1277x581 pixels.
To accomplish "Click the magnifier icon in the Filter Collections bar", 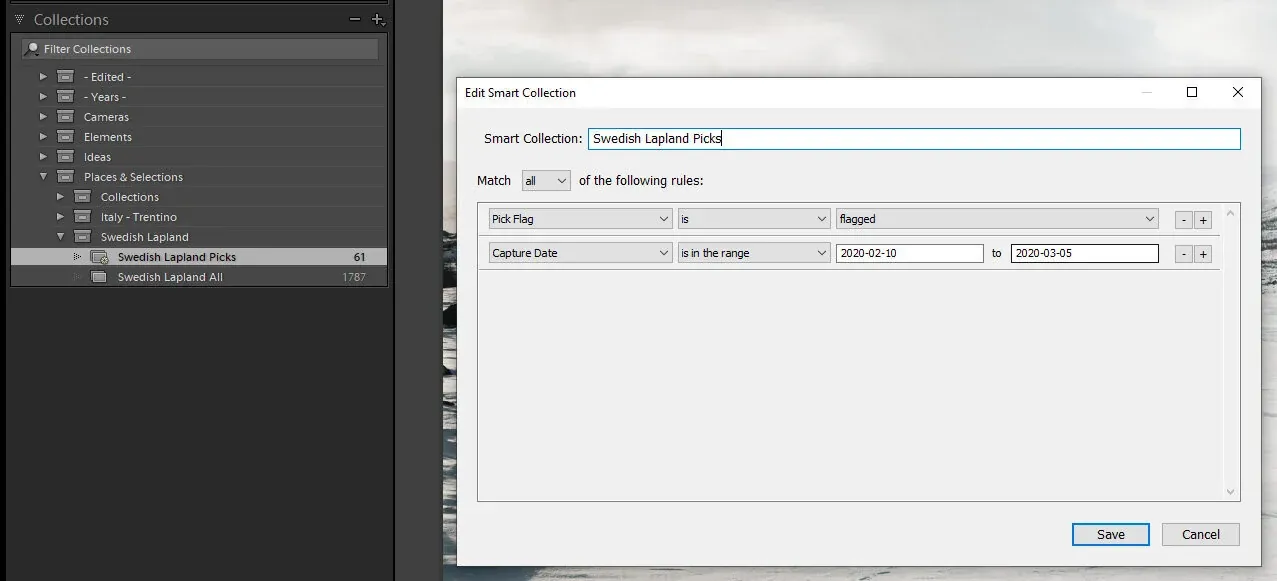I will (33, 48).
